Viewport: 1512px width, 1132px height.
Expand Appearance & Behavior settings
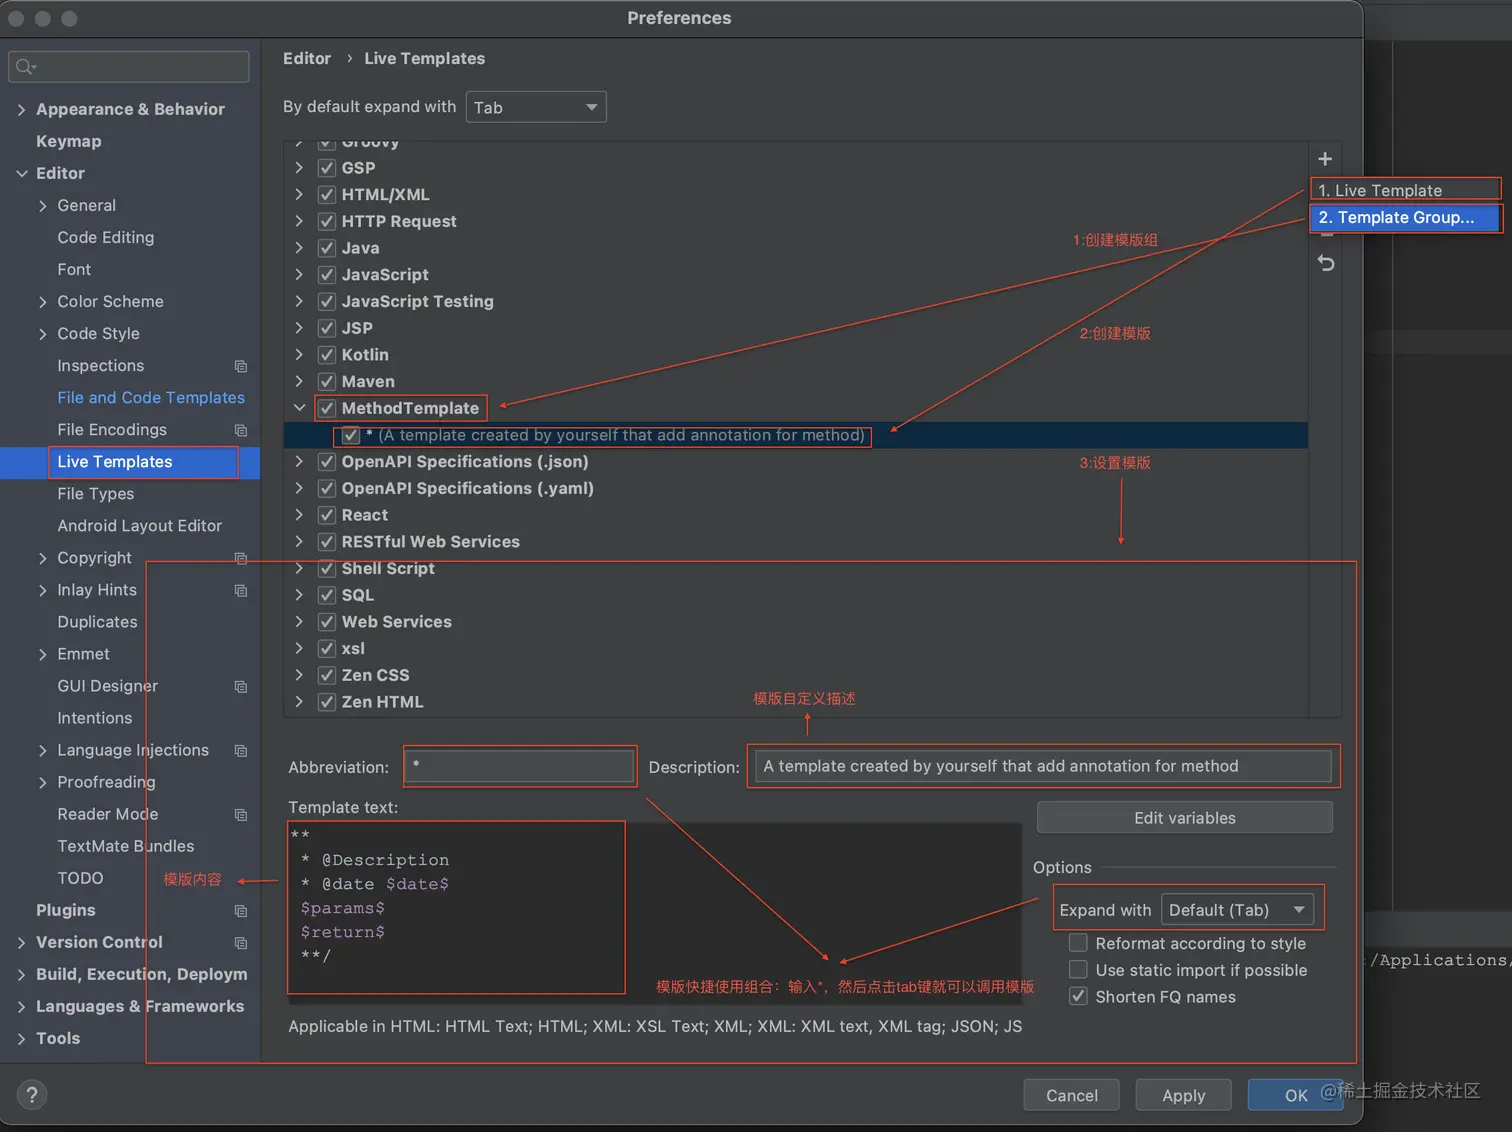click(x=21, y=109)
